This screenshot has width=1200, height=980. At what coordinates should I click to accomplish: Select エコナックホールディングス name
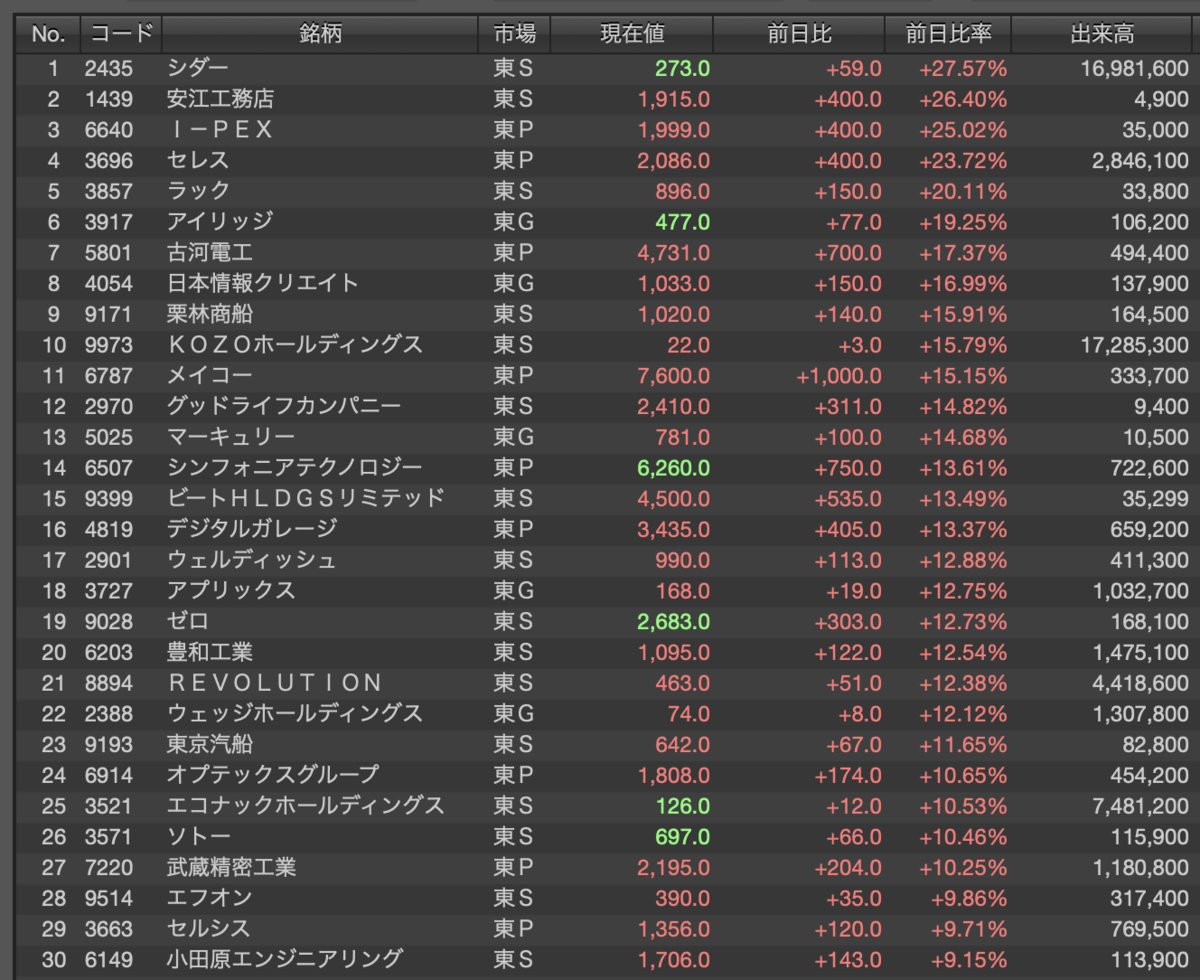306,806
